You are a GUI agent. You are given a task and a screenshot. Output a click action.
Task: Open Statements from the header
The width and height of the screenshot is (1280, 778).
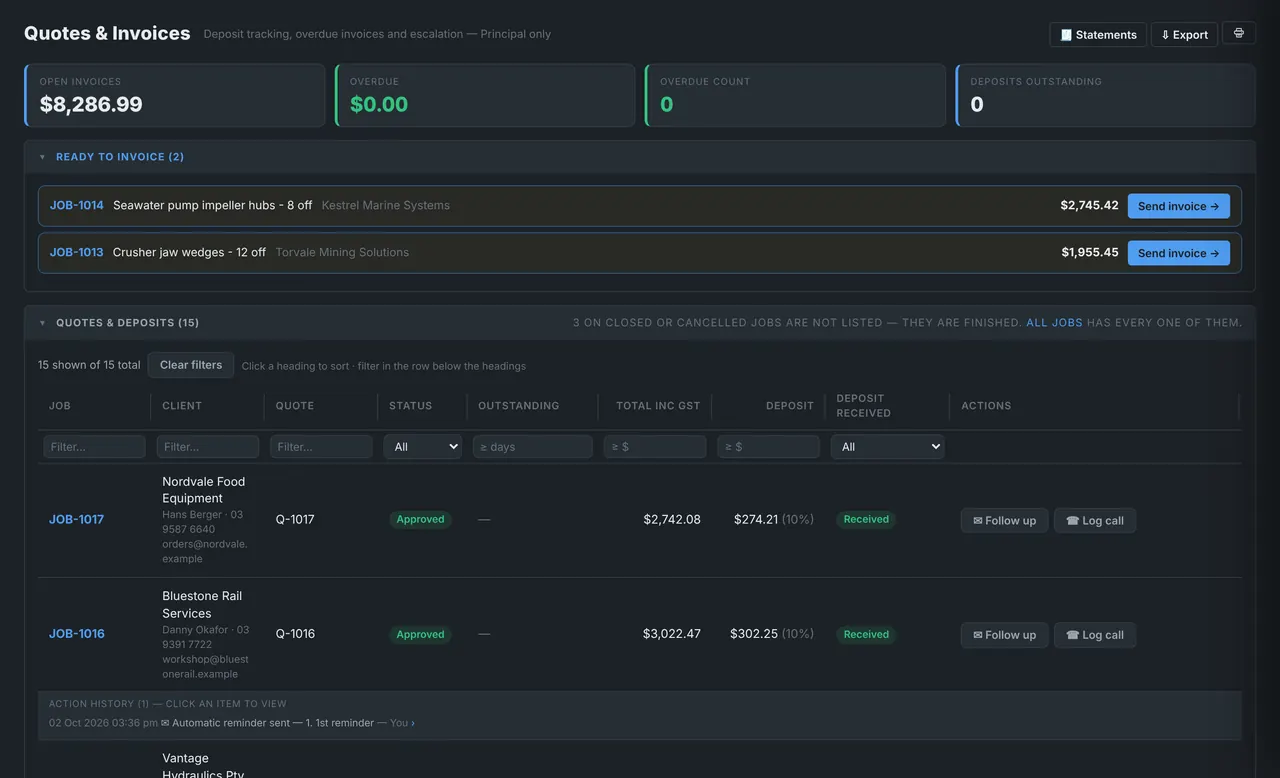click(x=1098, y=34)
